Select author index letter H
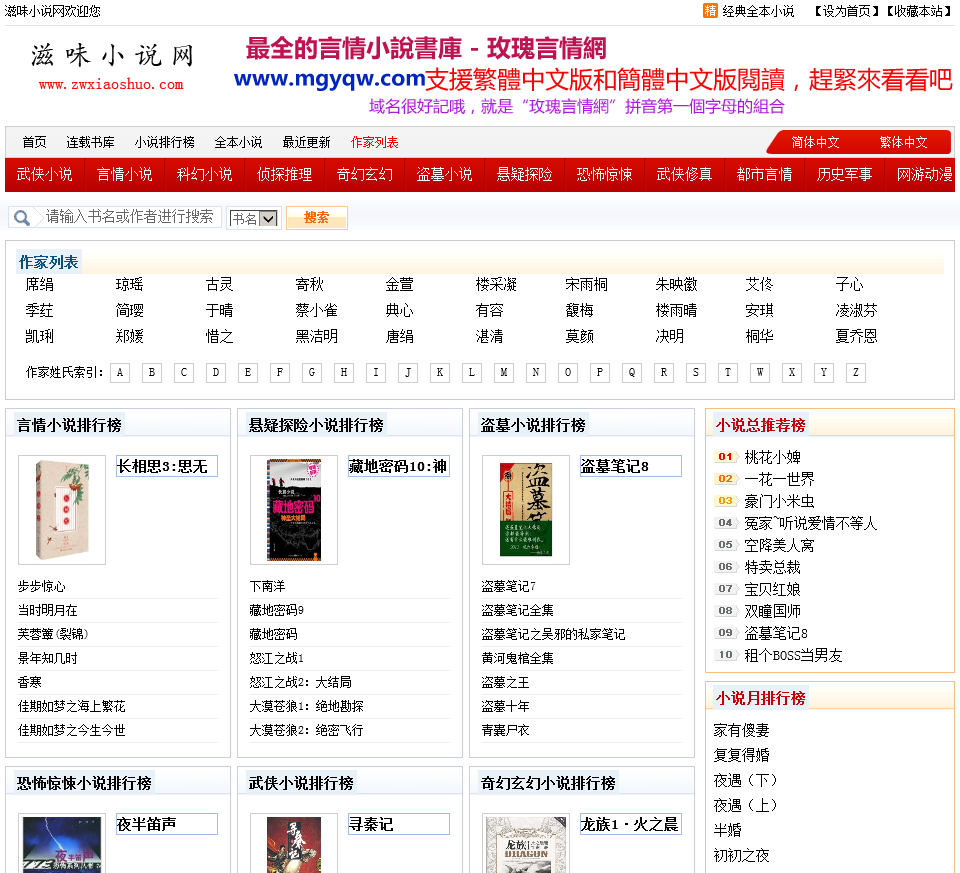The height and width of the screenshot is (873, 960). coord(344,373)
